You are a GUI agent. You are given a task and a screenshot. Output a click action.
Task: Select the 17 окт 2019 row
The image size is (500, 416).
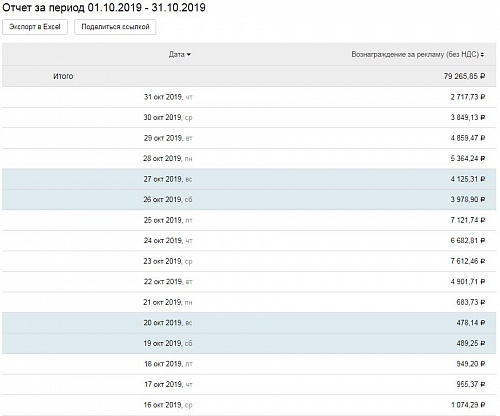tap(249, 385)
